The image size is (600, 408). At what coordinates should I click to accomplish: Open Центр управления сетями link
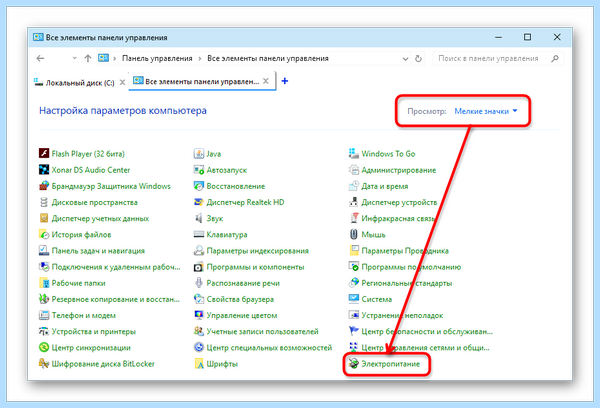425,348
